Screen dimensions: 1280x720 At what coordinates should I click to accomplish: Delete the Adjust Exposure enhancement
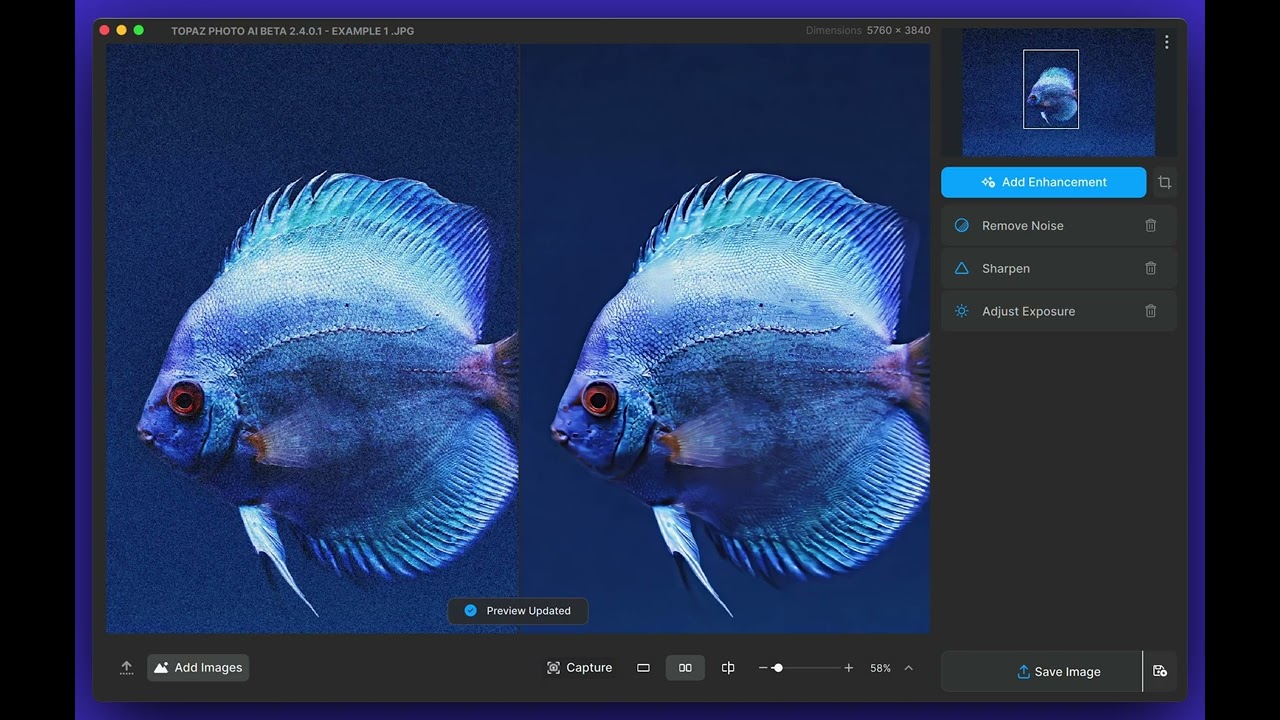1150,312
